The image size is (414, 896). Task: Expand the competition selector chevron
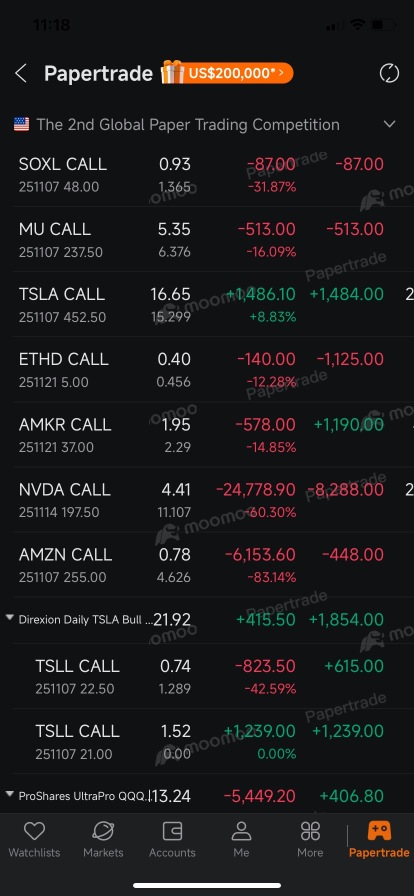coord(389,125)
